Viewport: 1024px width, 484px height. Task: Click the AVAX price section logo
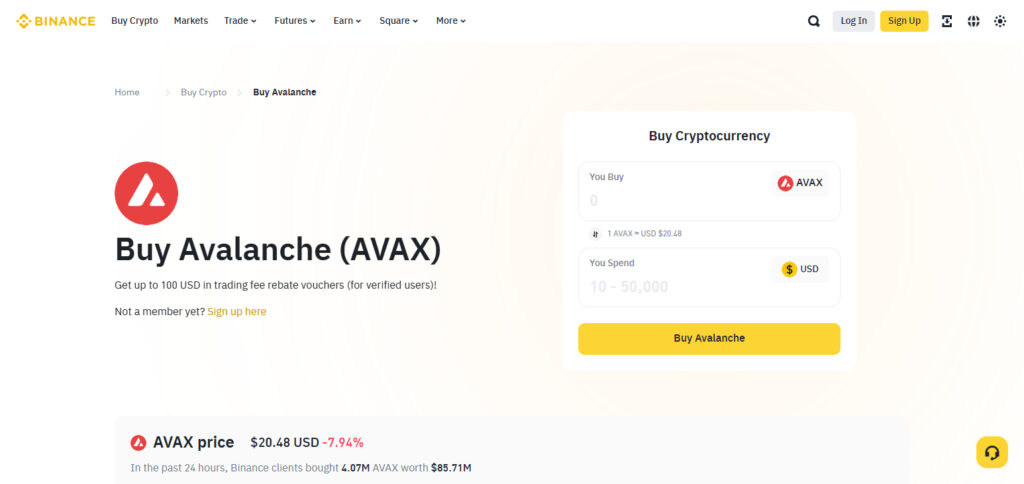138,443
